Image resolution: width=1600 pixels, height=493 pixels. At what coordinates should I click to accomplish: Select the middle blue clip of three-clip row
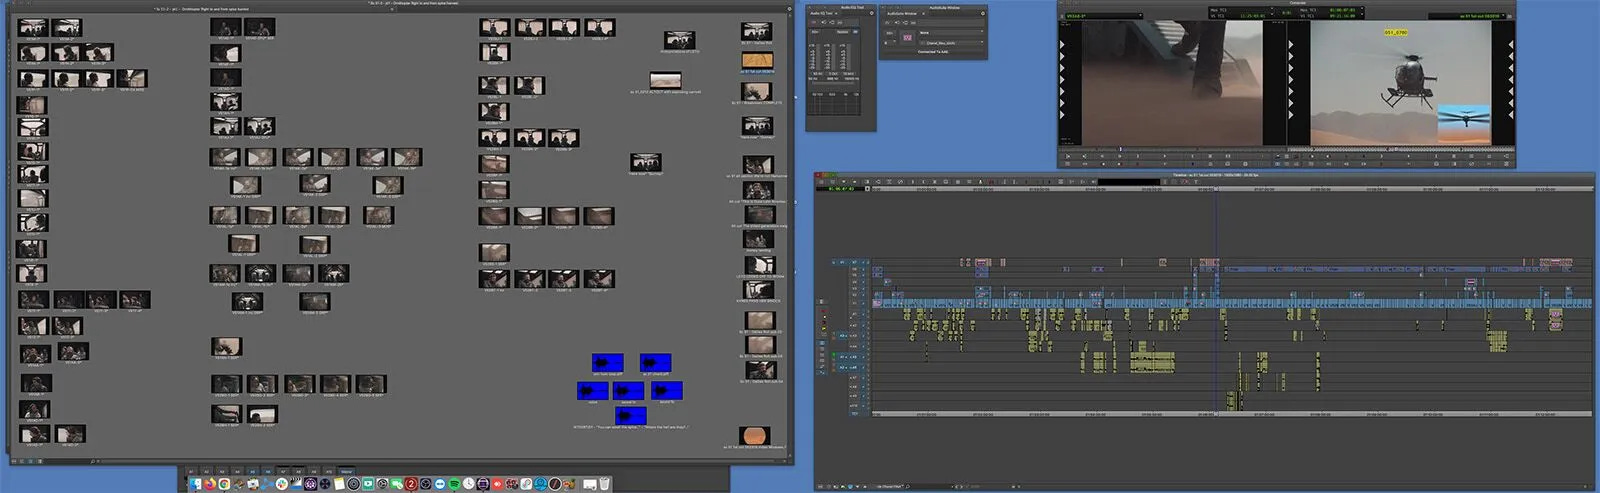click(629, 390)
